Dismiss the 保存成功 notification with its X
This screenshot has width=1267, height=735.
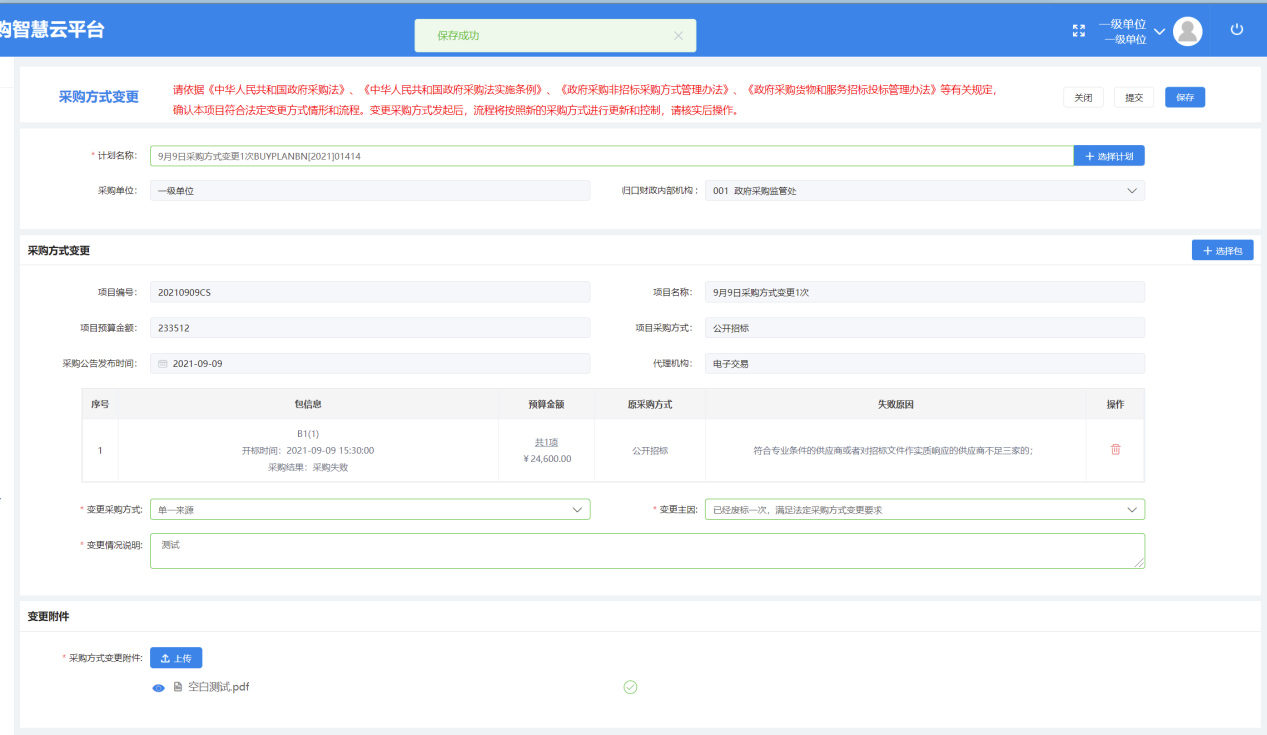678,36
